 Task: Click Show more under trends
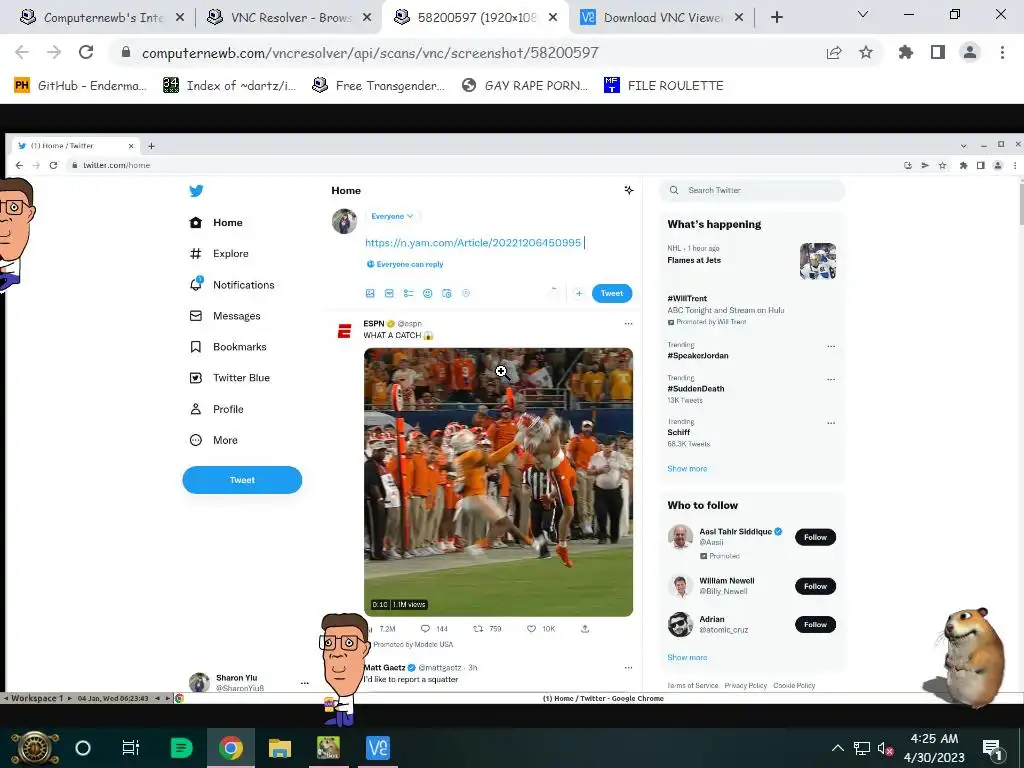click(687, 469)
